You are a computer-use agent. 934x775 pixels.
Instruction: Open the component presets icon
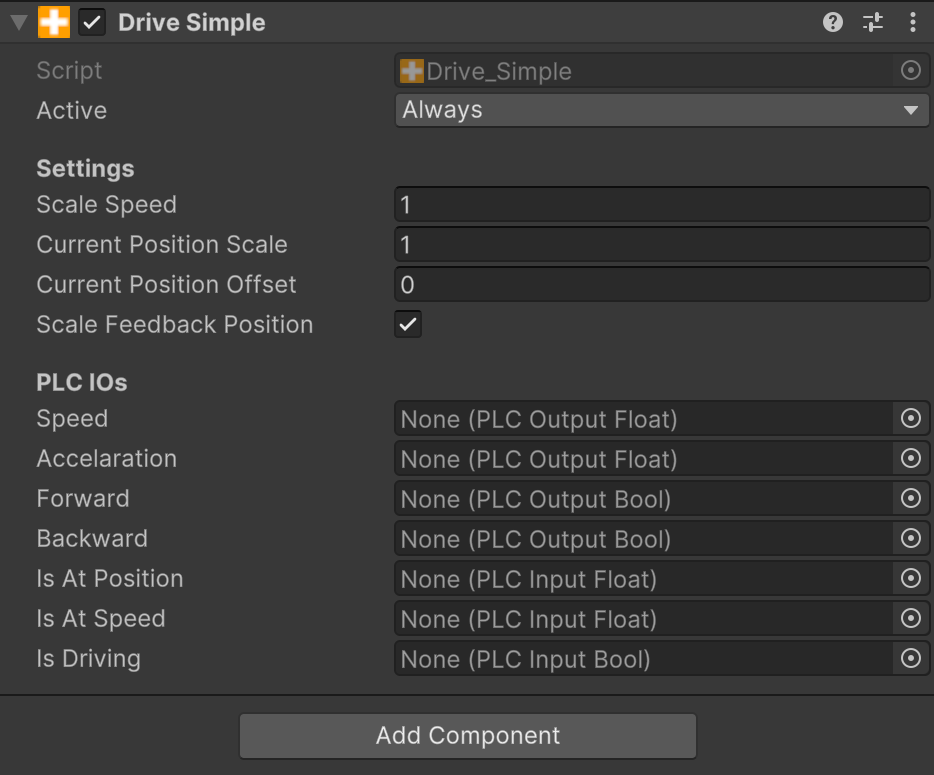coord(873,23)
